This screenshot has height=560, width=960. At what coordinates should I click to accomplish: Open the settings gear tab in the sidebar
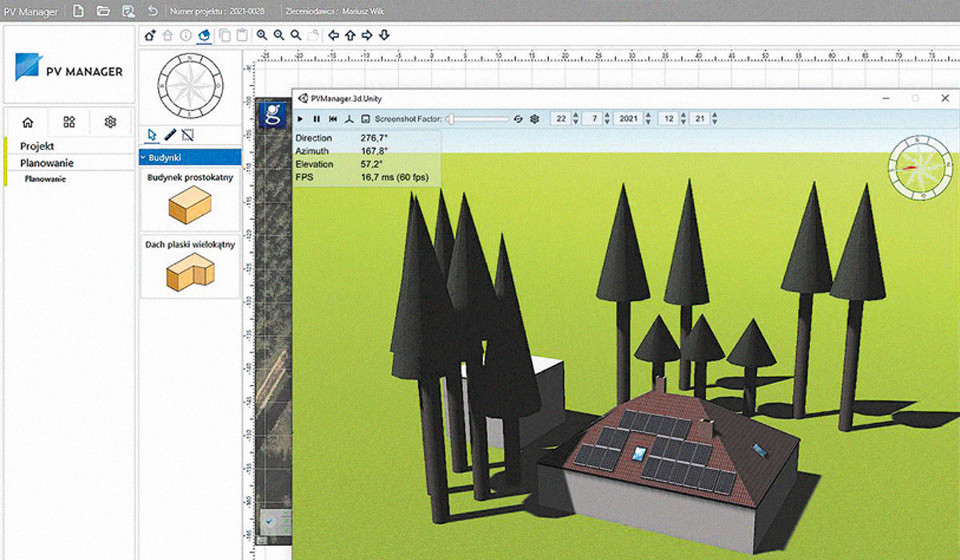coord(110,122)
